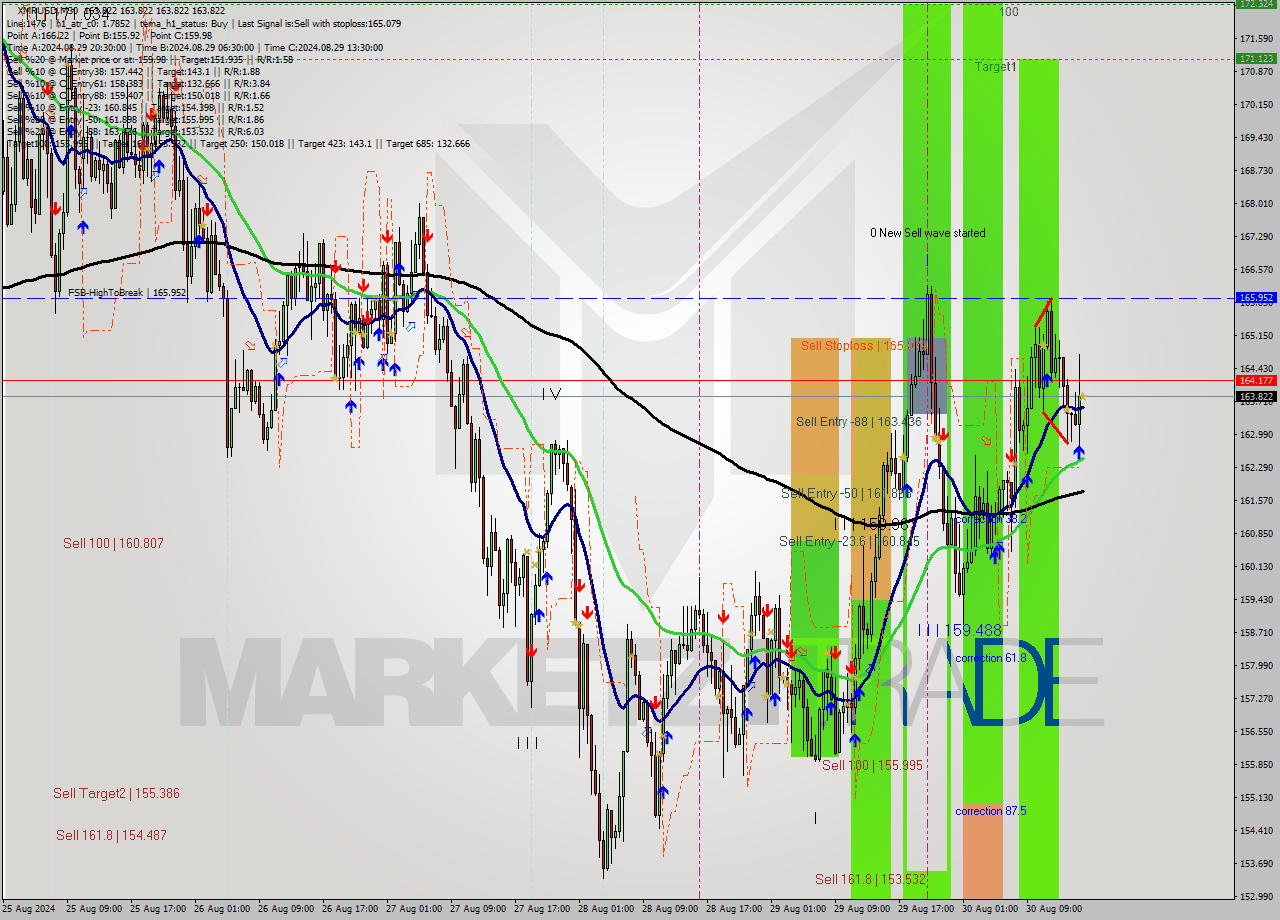Click the '25 Aug 2024' time axis label

(x=28, y=909)
